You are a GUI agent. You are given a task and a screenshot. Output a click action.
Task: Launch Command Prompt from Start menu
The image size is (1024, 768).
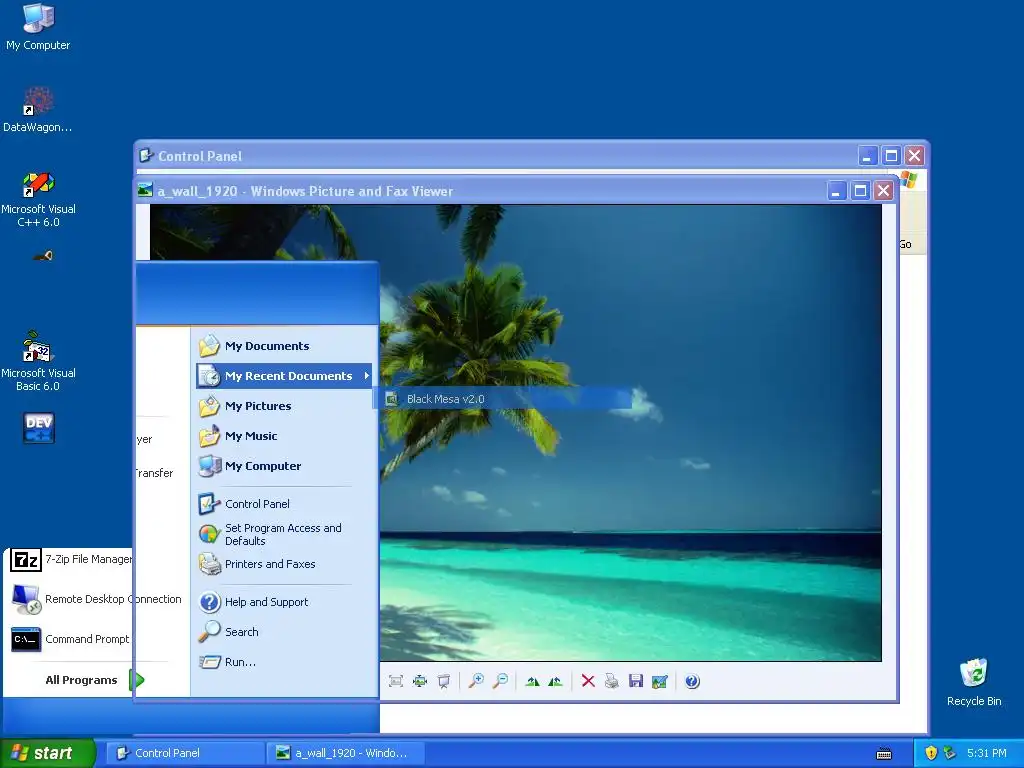[x=71, y=639]
